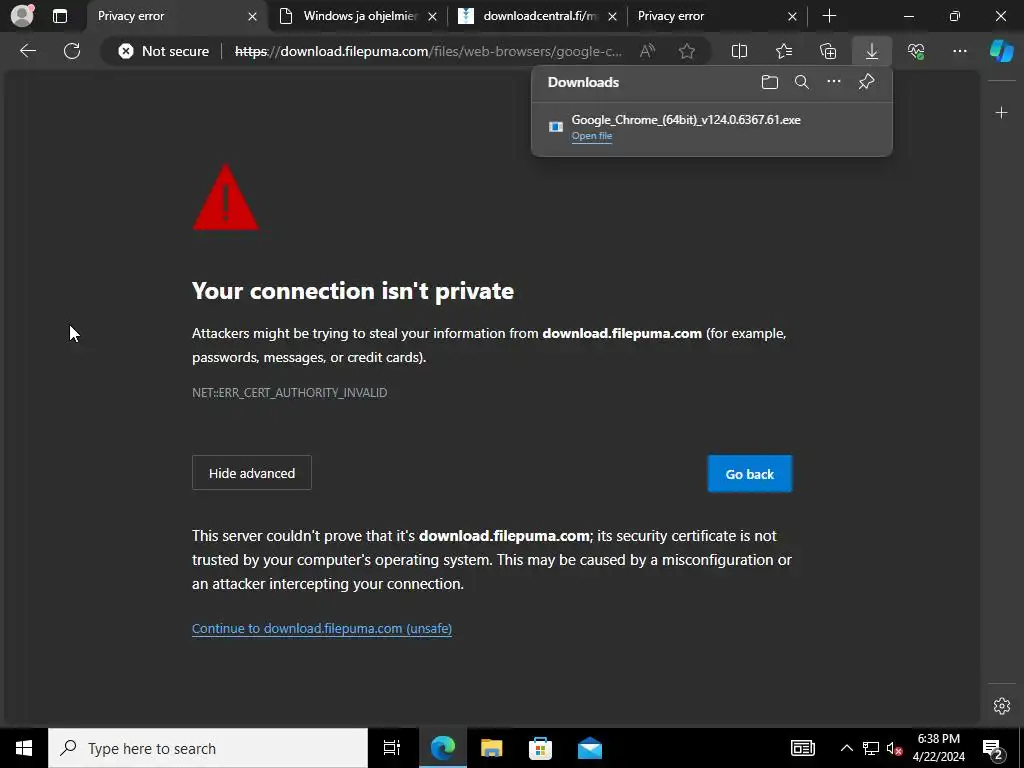Open the Copilot sidebar icon
This screenshot has width=1024, height=768.
1002,51
